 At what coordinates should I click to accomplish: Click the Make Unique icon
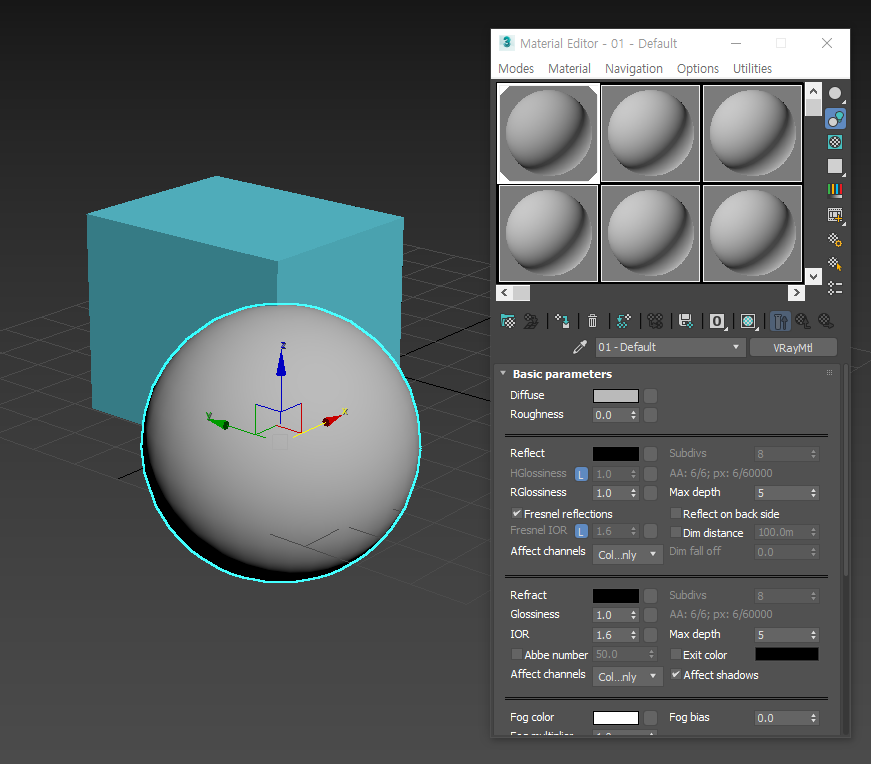click(655, 321)
